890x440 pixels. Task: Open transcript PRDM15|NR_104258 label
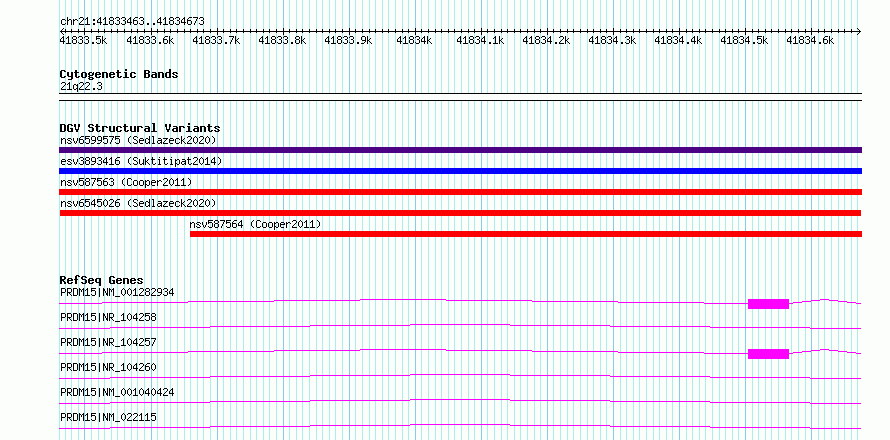coord(108,317)
